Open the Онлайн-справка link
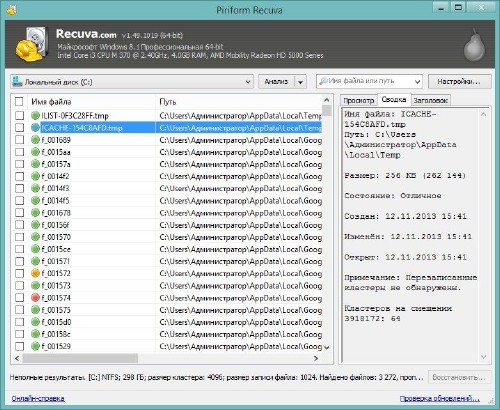The image size is (500, 410). [38, 398]
